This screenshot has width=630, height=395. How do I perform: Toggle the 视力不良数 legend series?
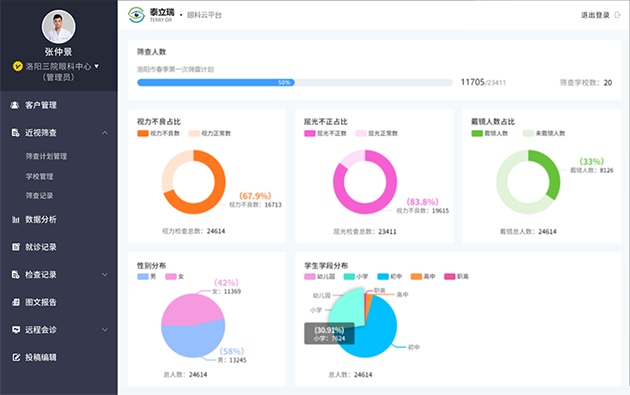coord(159,133)
